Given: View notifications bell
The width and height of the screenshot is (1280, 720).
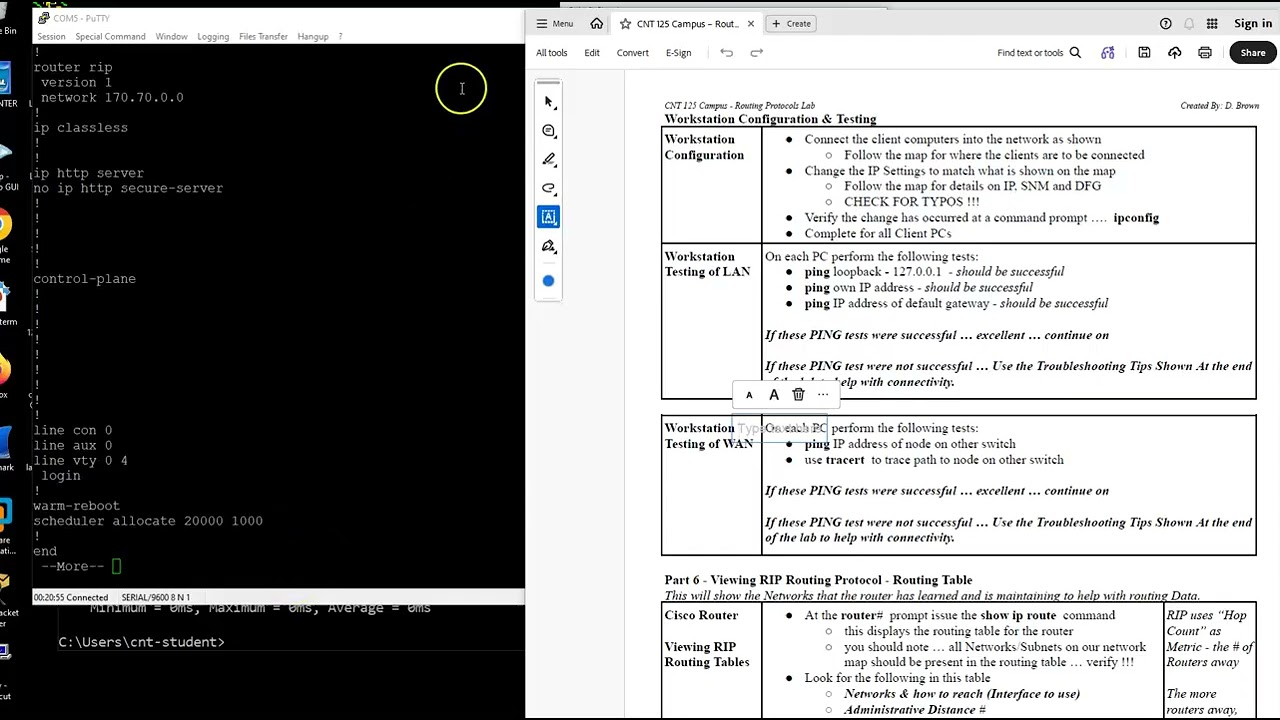Looking at the screenshot, I should tap(1189, 24).
